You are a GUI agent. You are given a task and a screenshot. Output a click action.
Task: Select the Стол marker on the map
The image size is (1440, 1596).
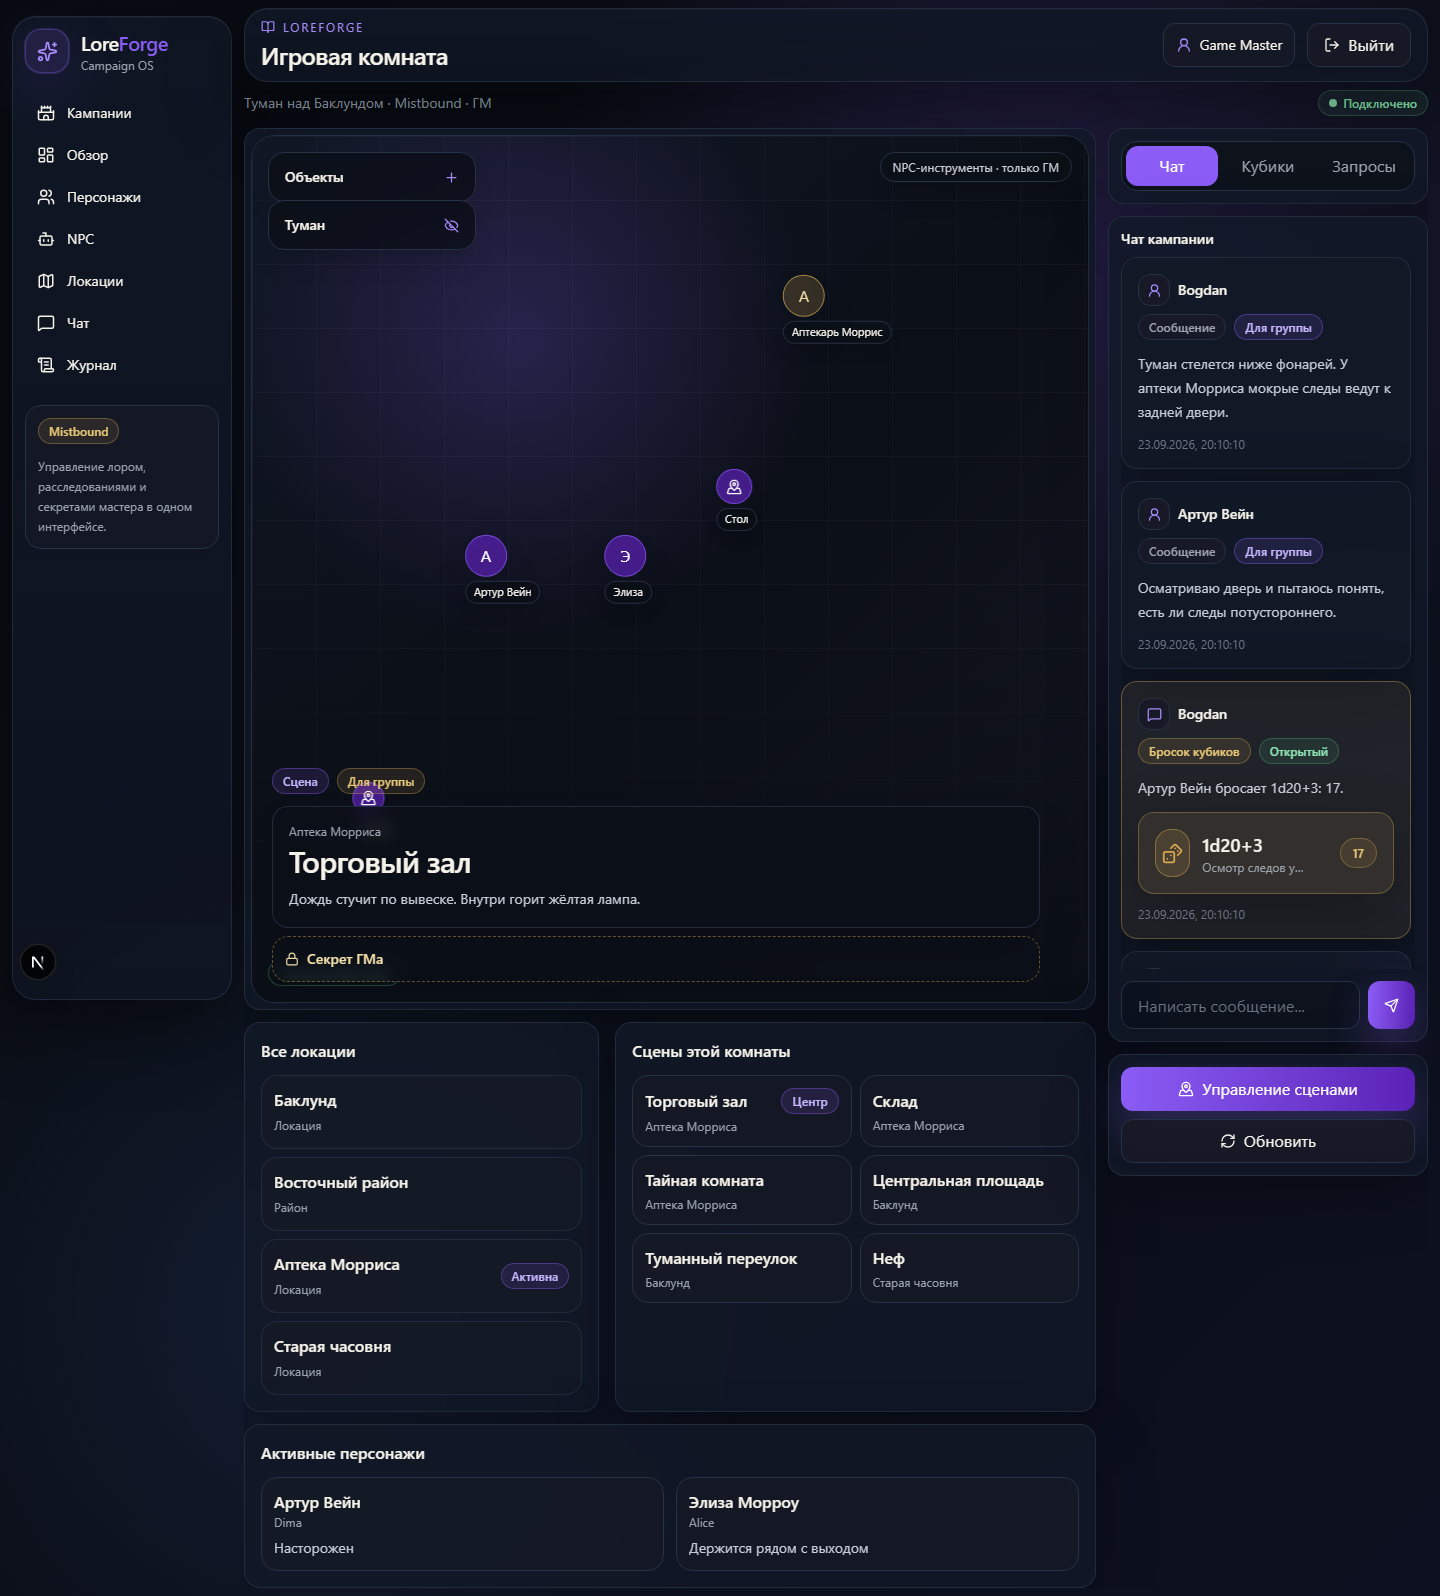click(734, 487)
